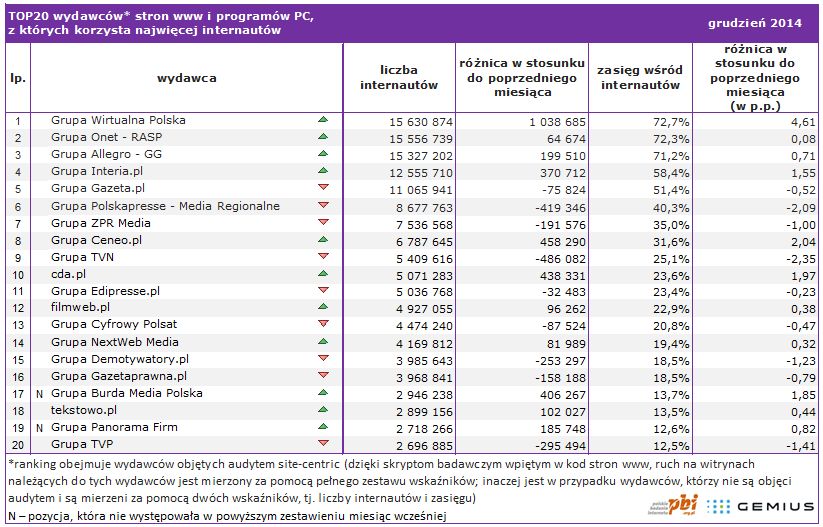Select the "wydawca" column header
Viewport: 823px width, 527px height.
click(x=186, y=77)
